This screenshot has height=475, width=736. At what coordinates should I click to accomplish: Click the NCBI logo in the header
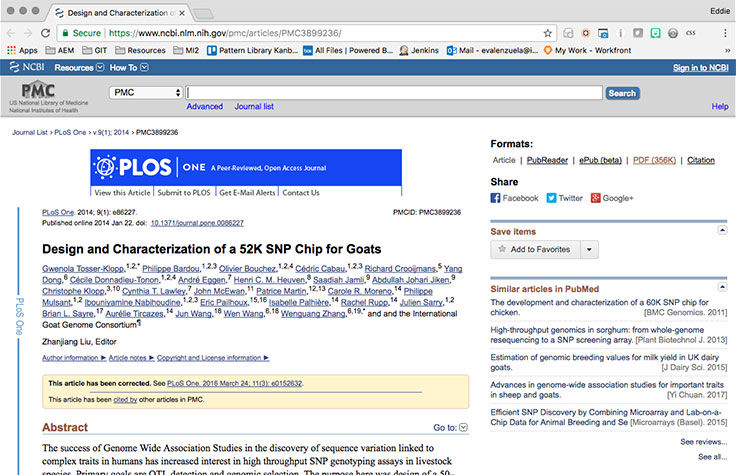pyautogui.click(x=28, y=67)
